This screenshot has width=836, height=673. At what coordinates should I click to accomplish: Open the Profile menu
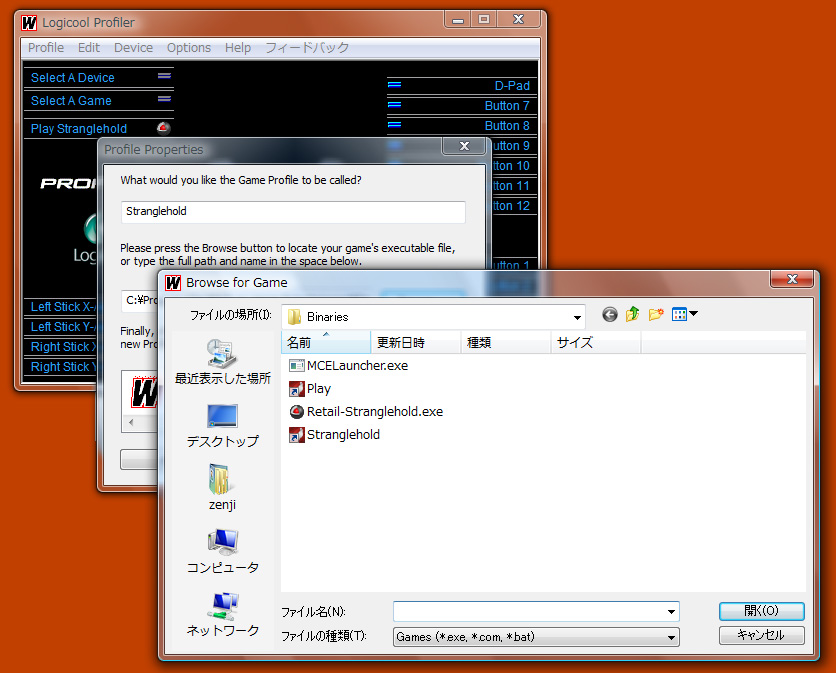(x=46, y=47)
